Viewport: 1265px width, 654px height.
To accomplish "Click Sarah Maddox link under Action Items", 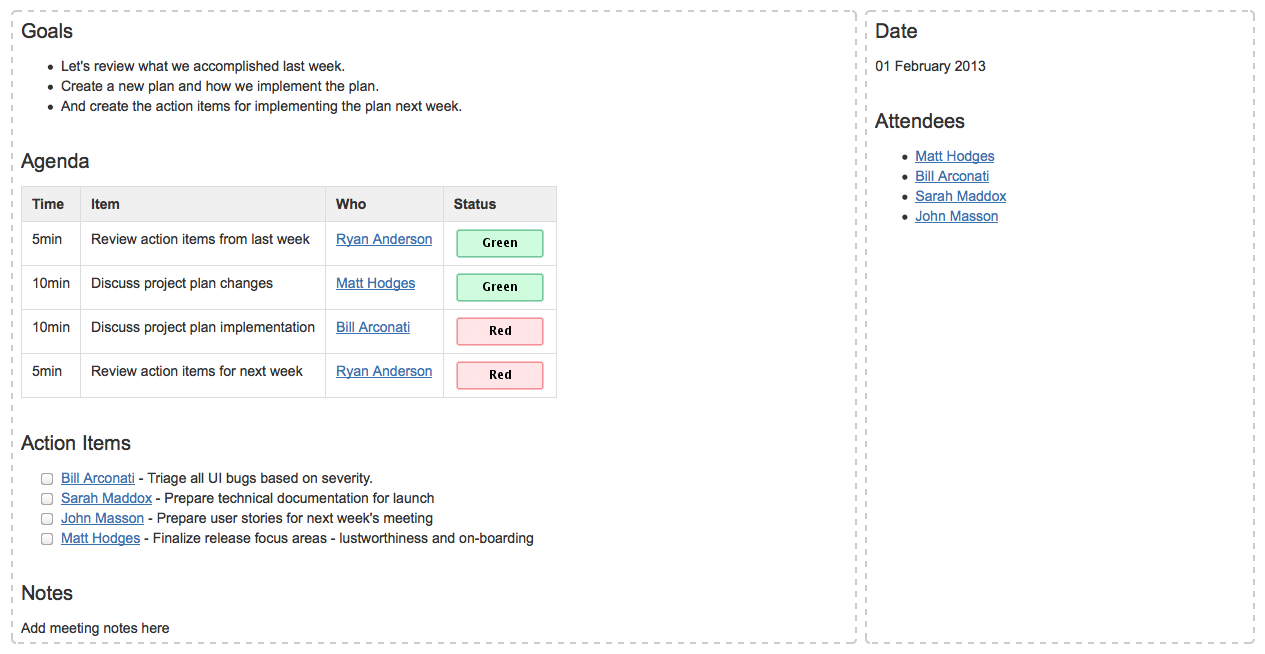I will pyautogui.click(x=106, y=499).
